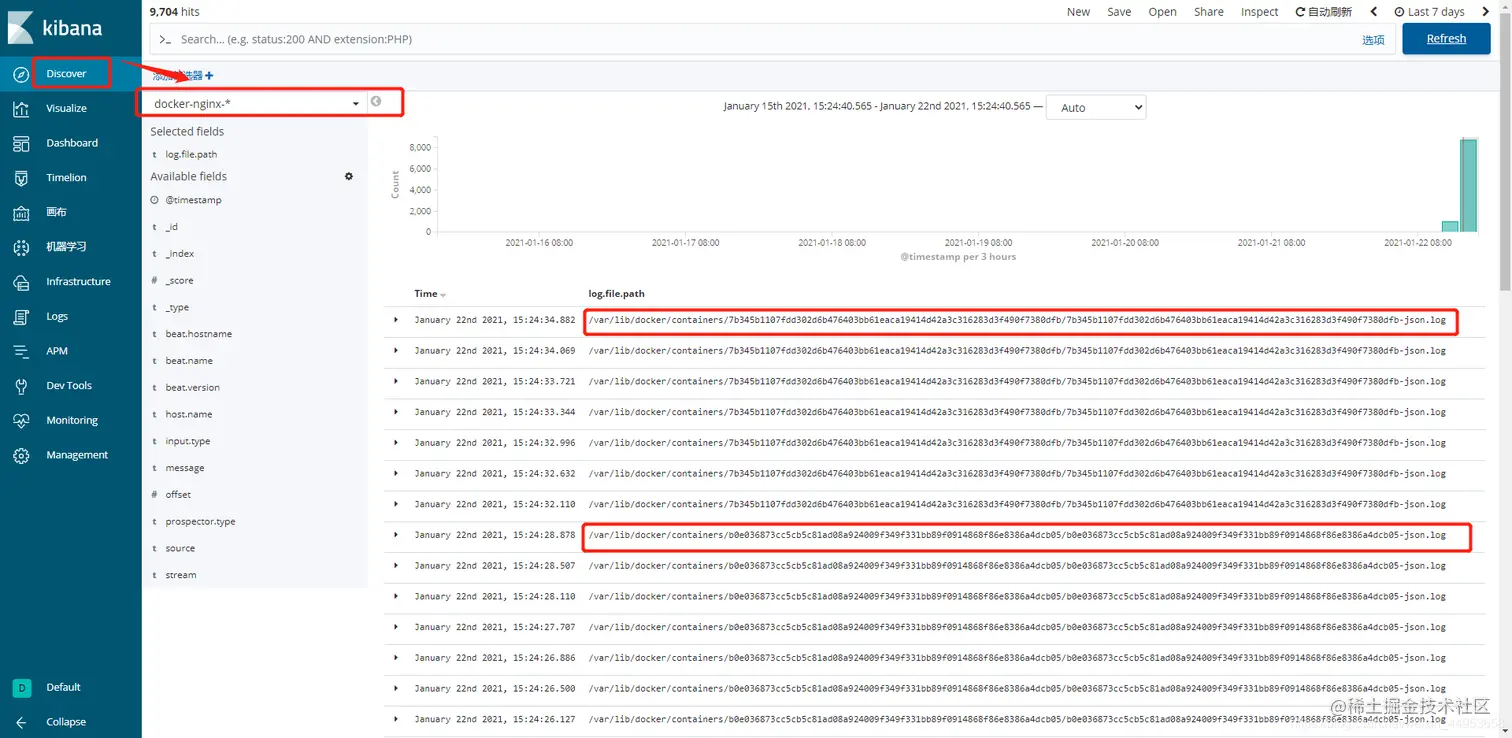
Task: Click the 选项 options link
Action: coord(1373,40)
